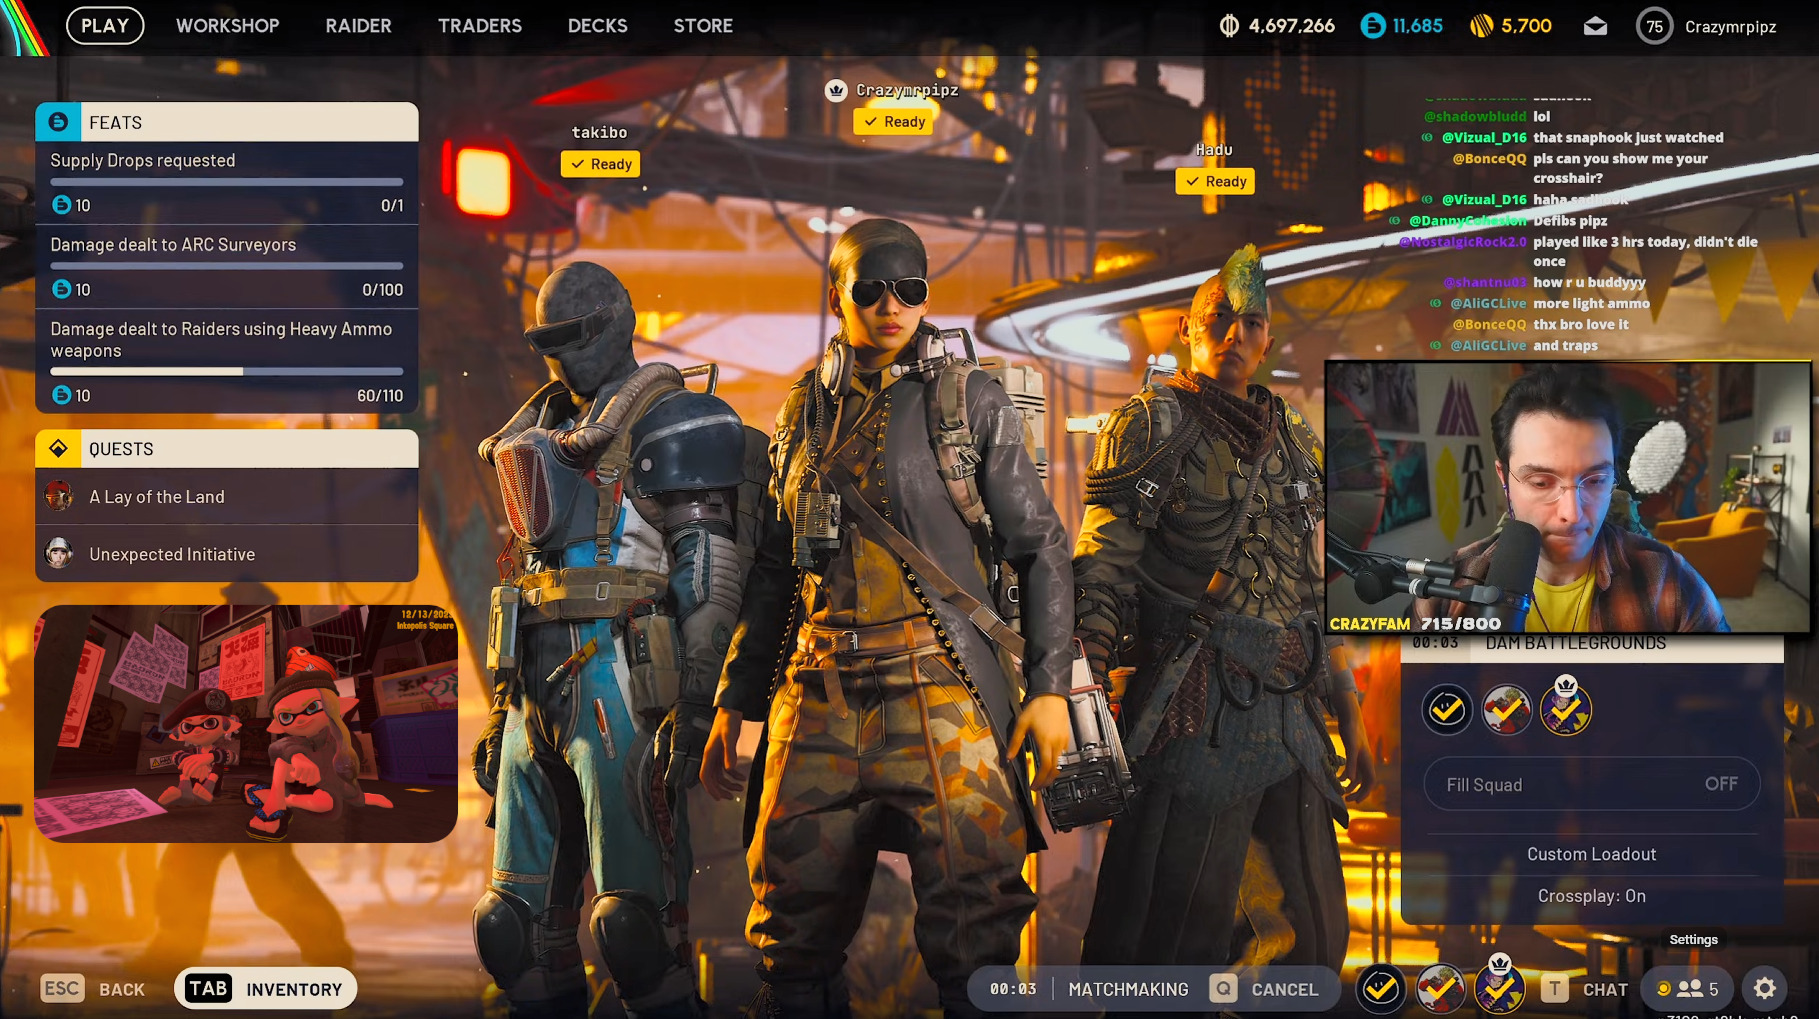
Task: Click the yellow Quests diamond icon
Action: (x=58, y=449)
